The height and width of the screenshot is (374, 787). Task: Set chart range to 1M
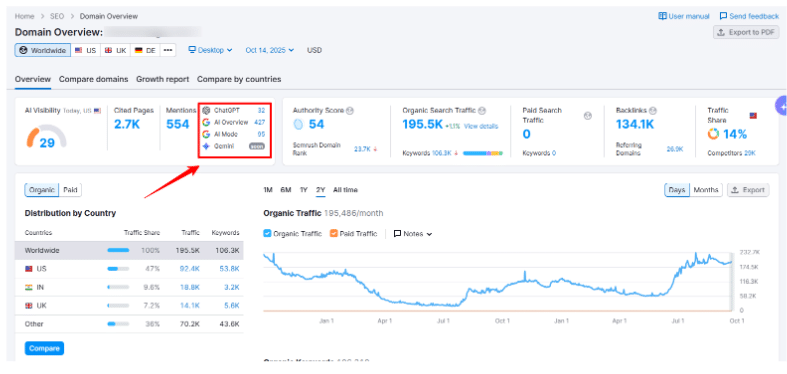[268, 190]
